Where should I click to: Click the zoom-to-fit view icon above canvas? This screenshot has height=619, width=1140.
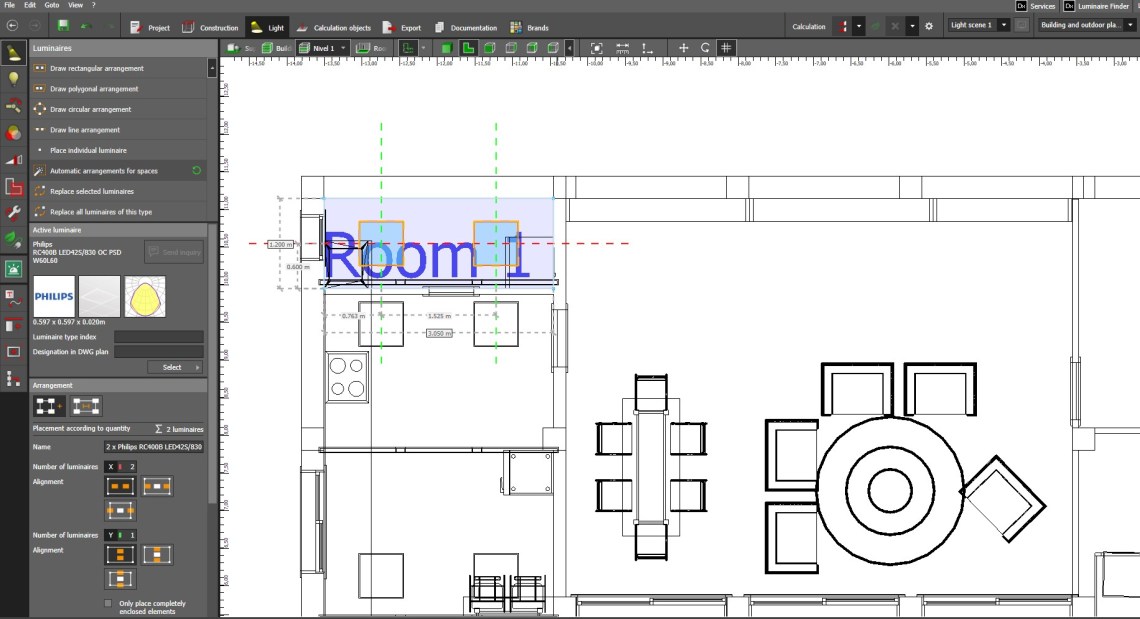(x=597, y=48)
